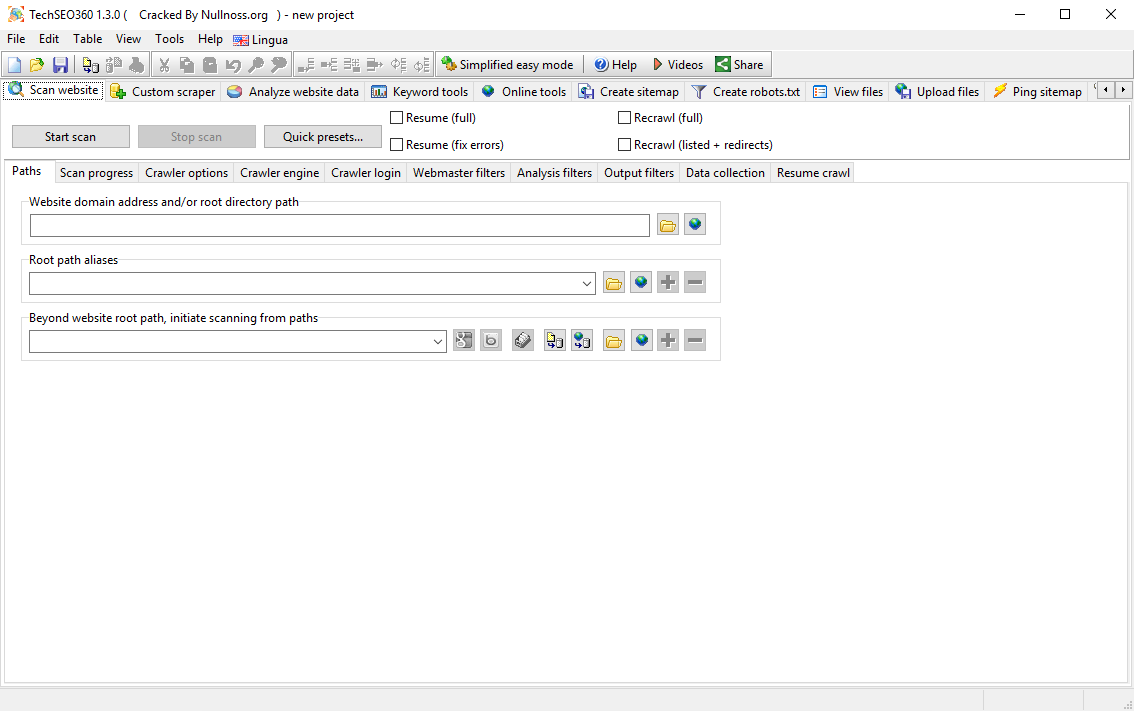Click the import from file icon in scanning paths row

pyautogui.click(x=555, y=340)
